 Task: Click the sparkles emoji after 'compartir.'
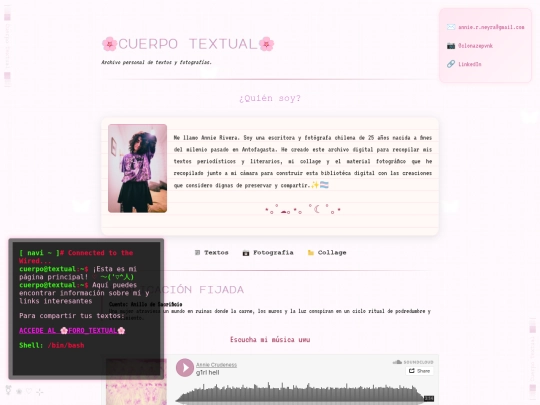point(315,185)
